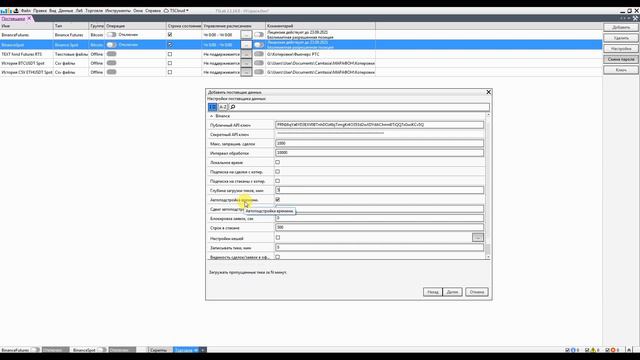Click the max requested trades field with 1000

pyautogui.click(x=380, y=144)
